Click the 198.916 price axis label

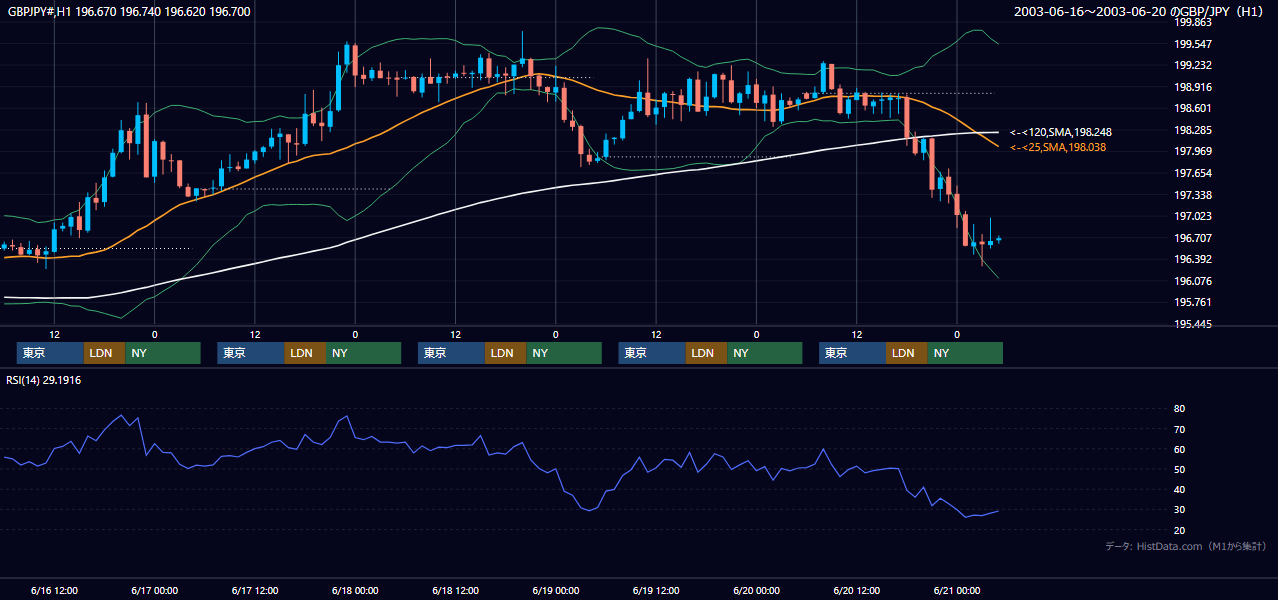coord(1193,88)
